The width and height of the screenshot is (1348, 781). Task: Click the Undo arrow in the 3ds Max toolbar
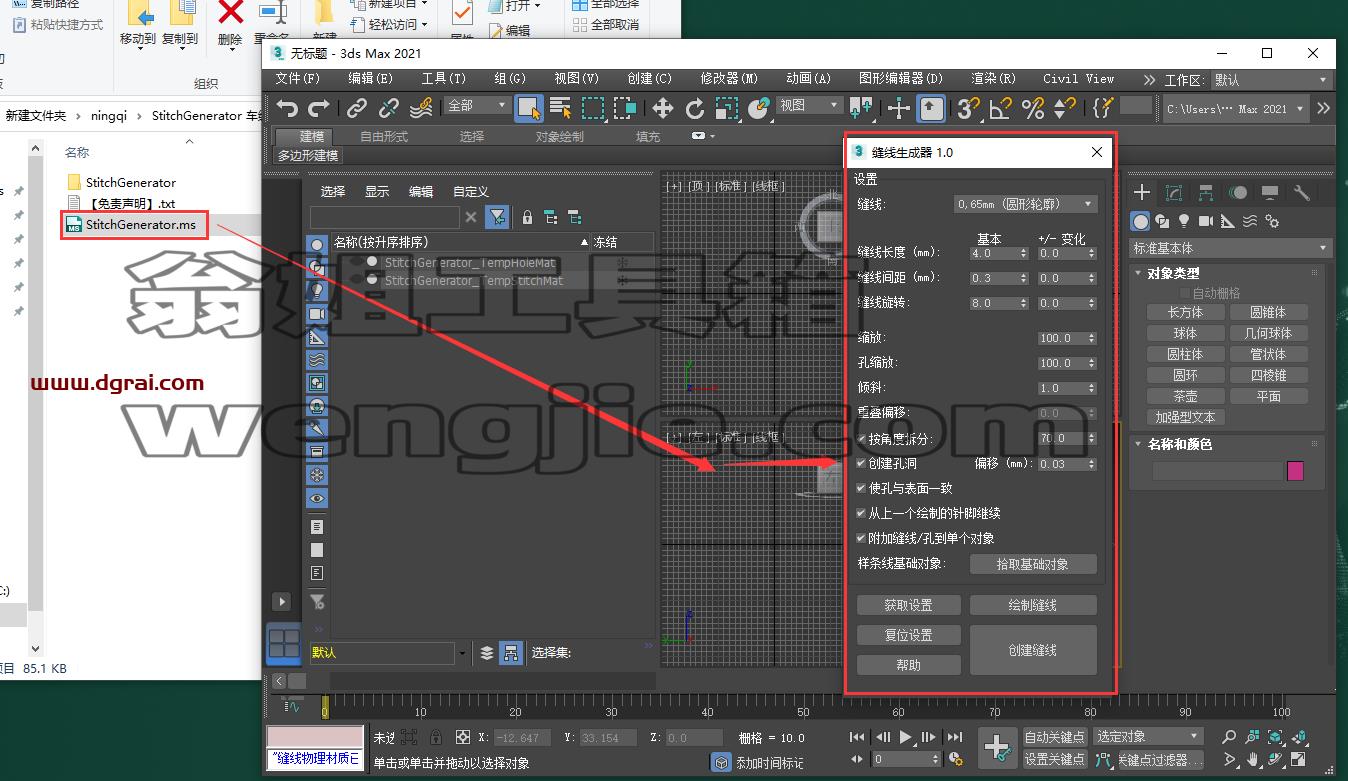pos(288,108)
